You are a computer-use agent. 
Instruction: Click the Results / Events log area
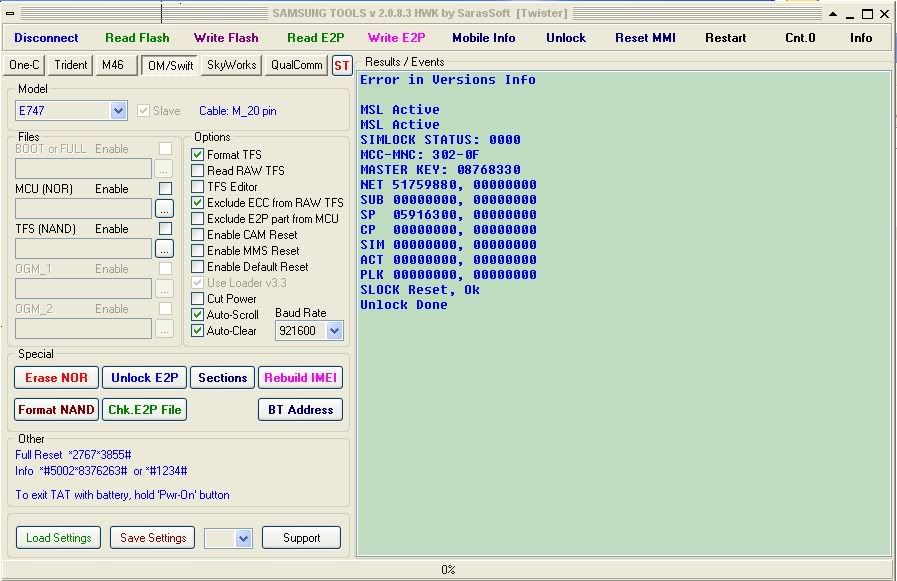[624, 313]
